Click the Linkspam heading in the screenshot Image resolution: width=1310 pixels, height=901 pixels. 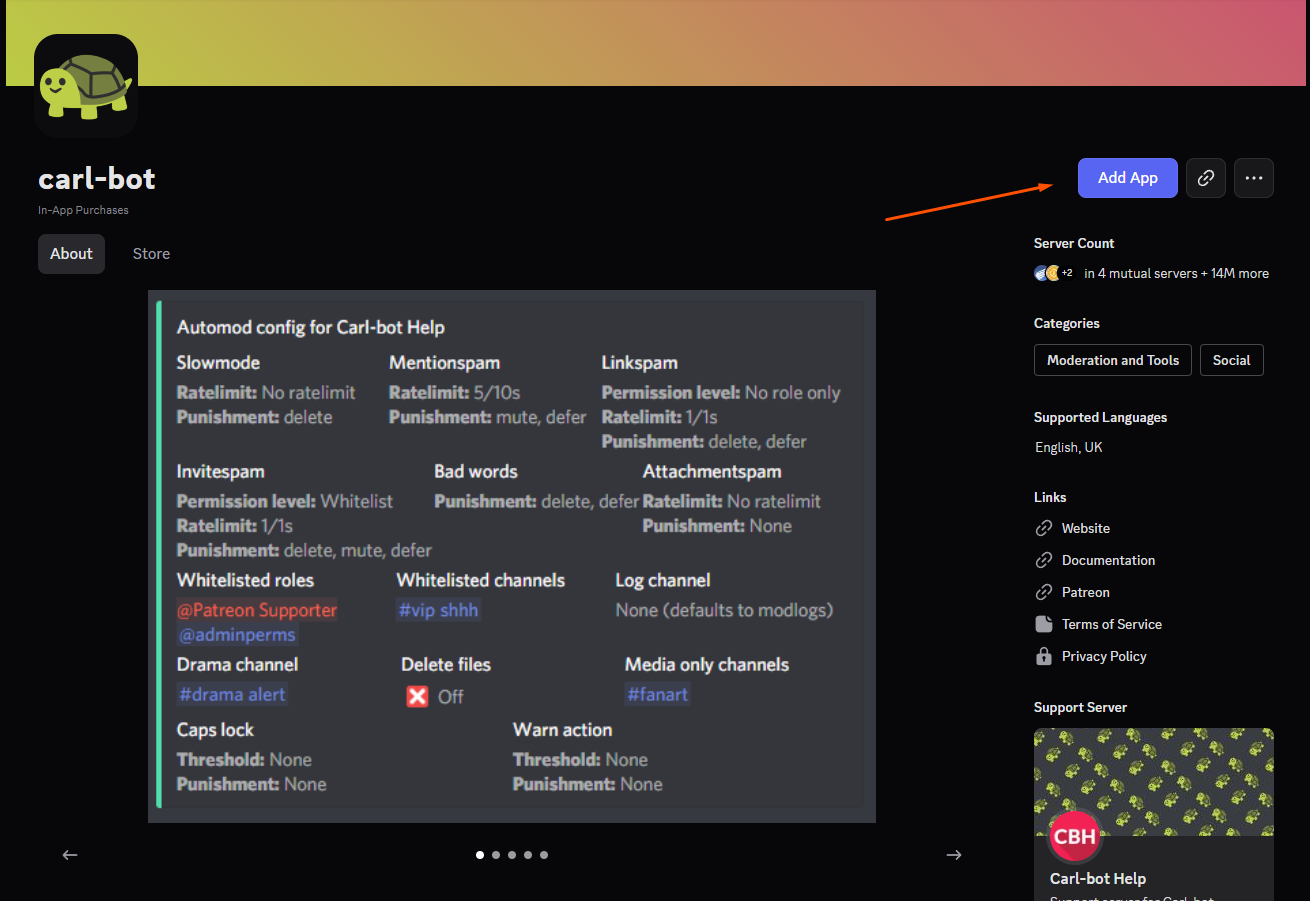640,362
